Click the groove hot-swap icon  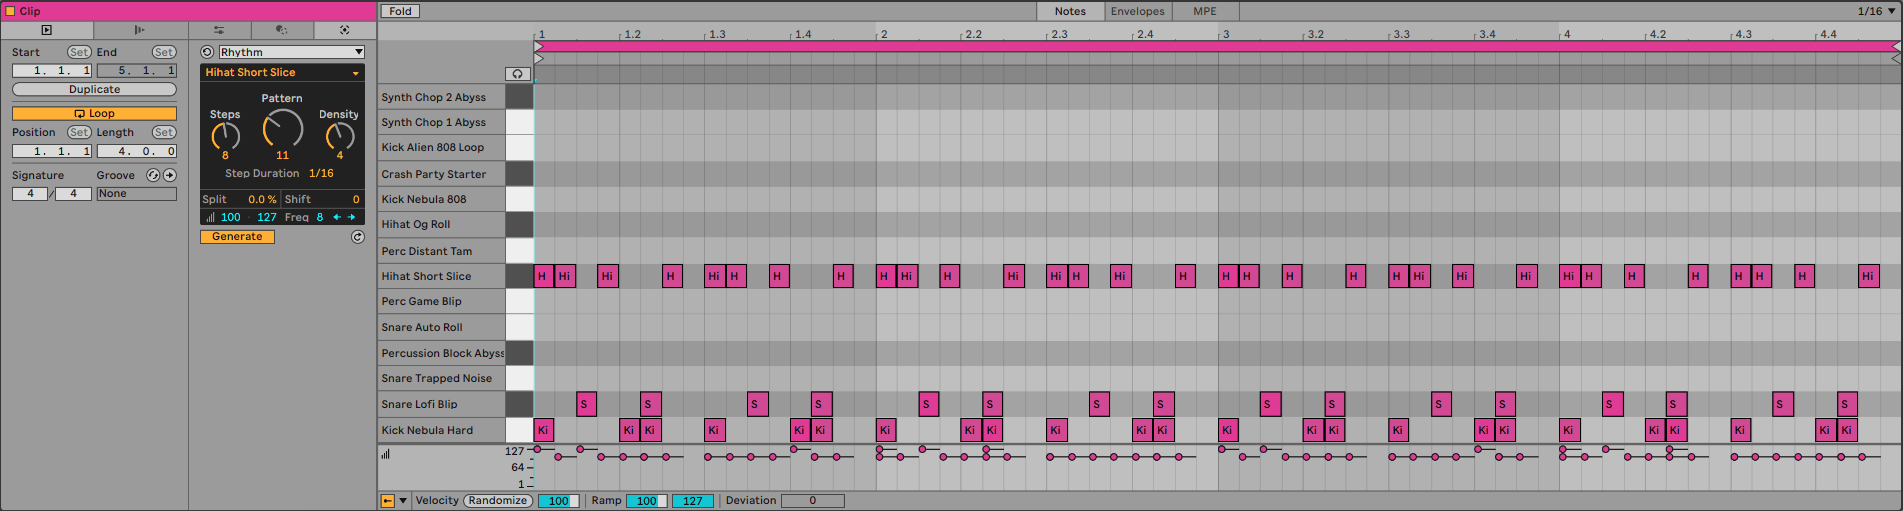[x=153, y=175]
